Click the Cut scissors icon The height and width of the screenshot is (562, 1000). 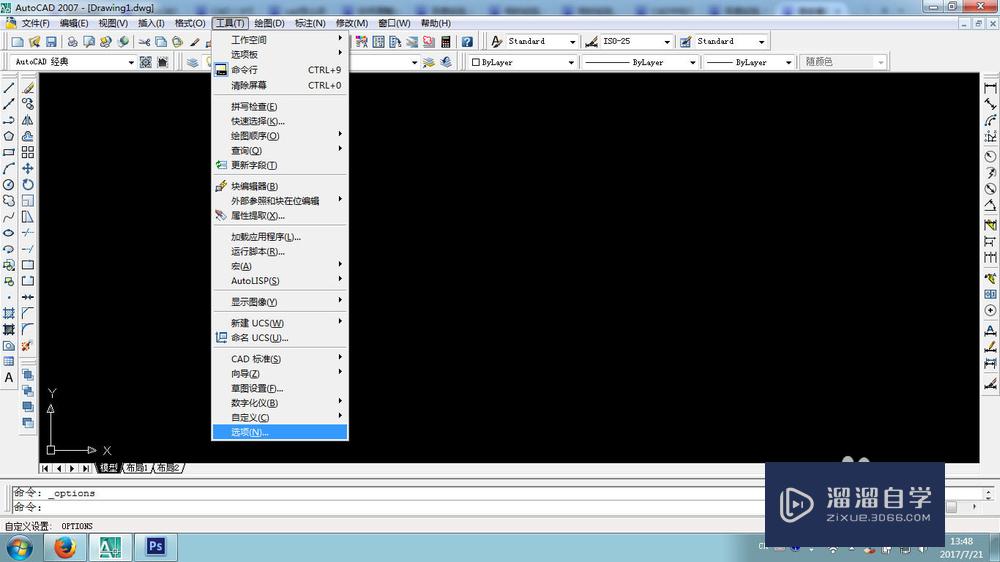tap(145, 41)
